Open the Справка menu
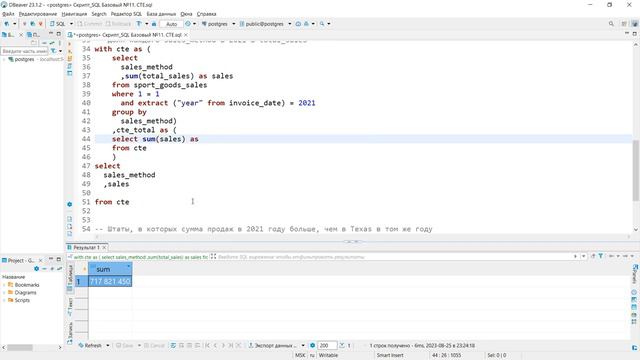Image resolution: width=640 pixels, height=360 pixels. point(207,14)
